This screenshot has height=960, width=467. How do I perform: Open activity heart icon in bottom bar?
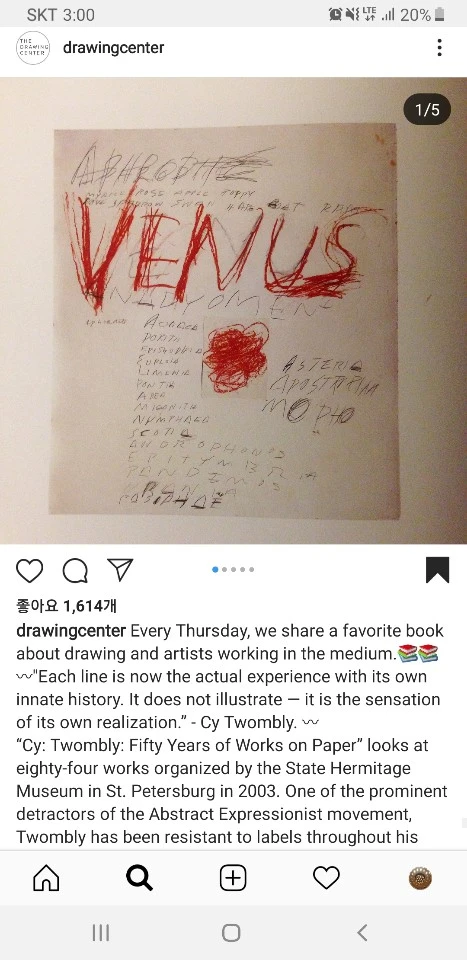point(326,879)
